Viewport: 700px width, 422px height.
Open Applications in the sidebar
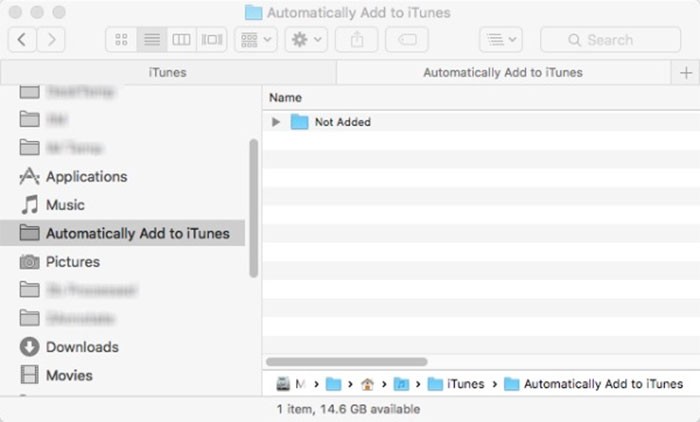tap(86, 177)
